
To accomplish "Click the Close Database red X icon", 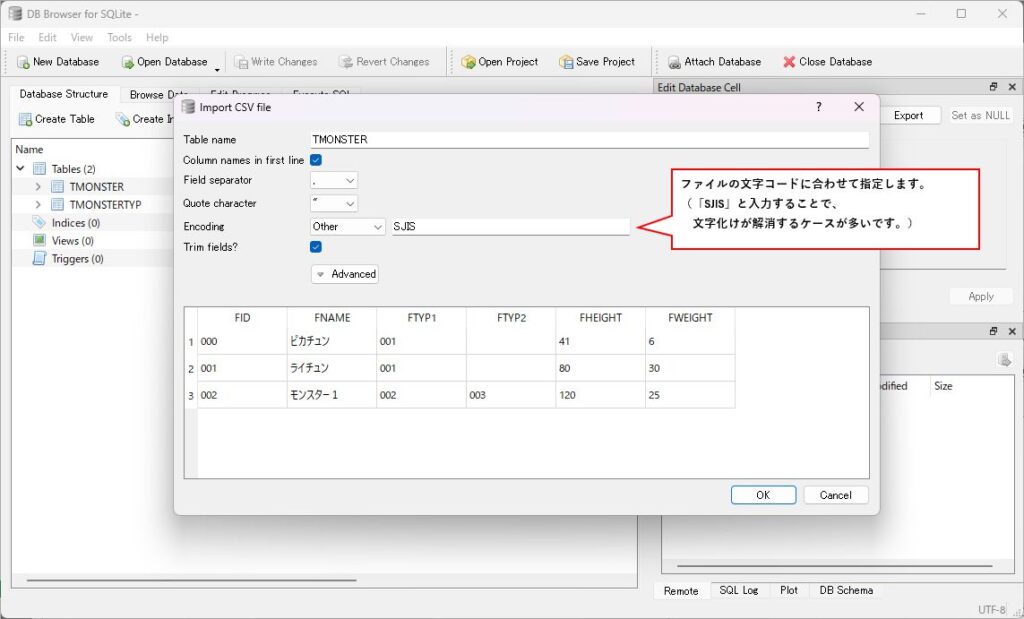I will (789, 62).
